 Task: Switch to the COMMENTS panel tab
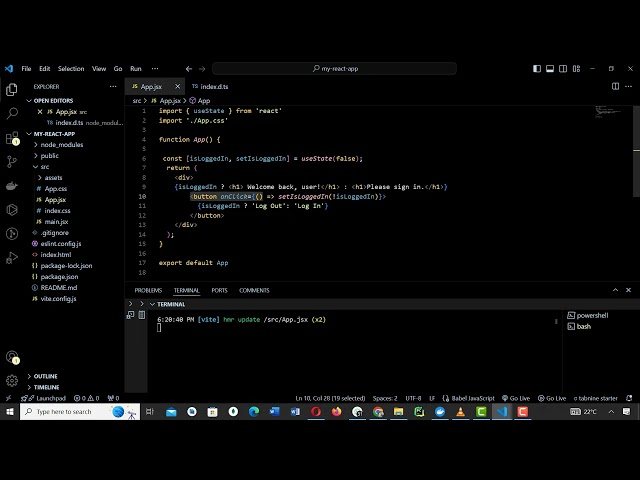tap(254, 290)
